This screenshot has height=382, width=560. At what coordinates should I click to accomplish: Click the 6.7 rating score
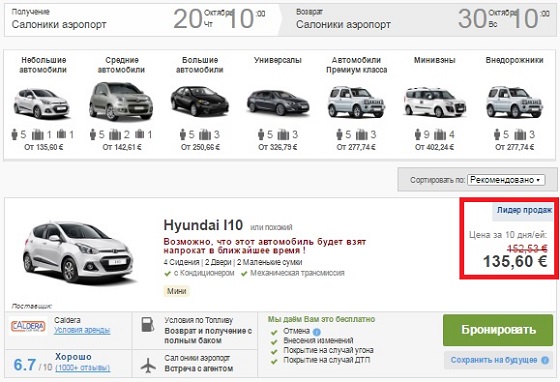(x=25, y=365)
